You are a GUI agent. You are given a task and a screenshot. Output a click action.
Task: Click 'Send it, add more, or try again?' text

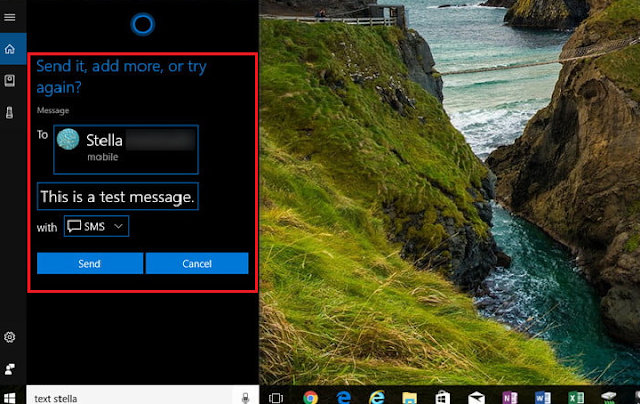(x=122, y=76)
